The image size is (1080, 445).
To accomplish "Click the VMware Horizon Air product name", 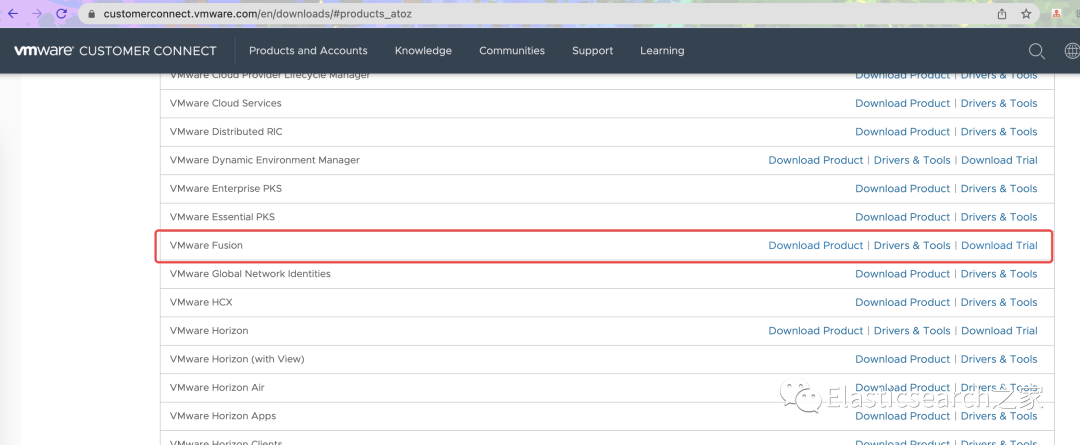I will pyautogui.click(x=217, y=387).
